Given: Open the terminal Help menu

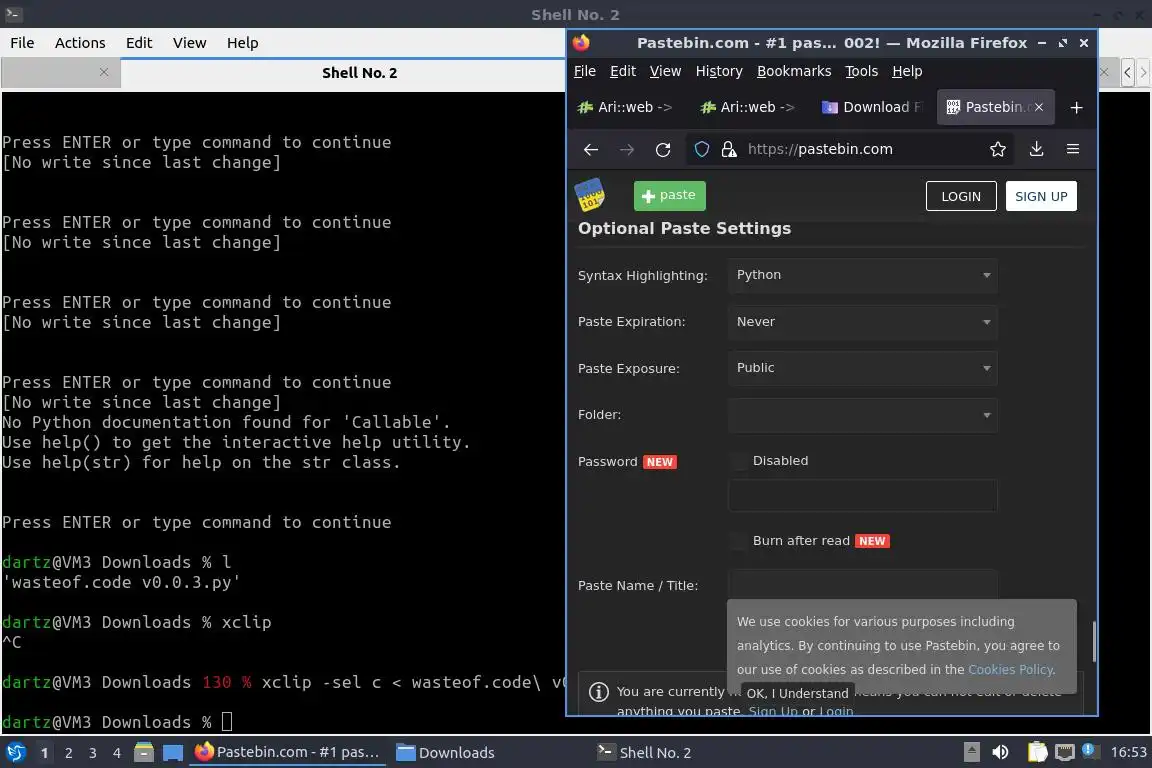Looking at the screenshot, I should point(242,43).
